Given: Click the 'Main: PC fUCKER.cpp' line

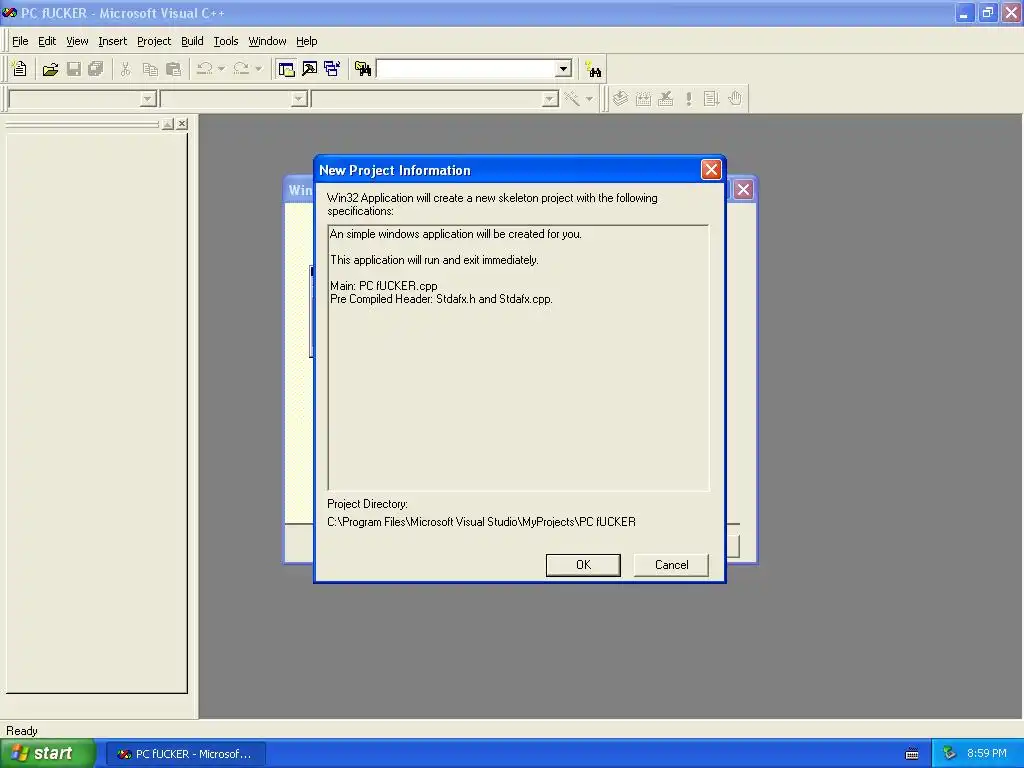Looking at the screenshot, I should click(383, 285).
